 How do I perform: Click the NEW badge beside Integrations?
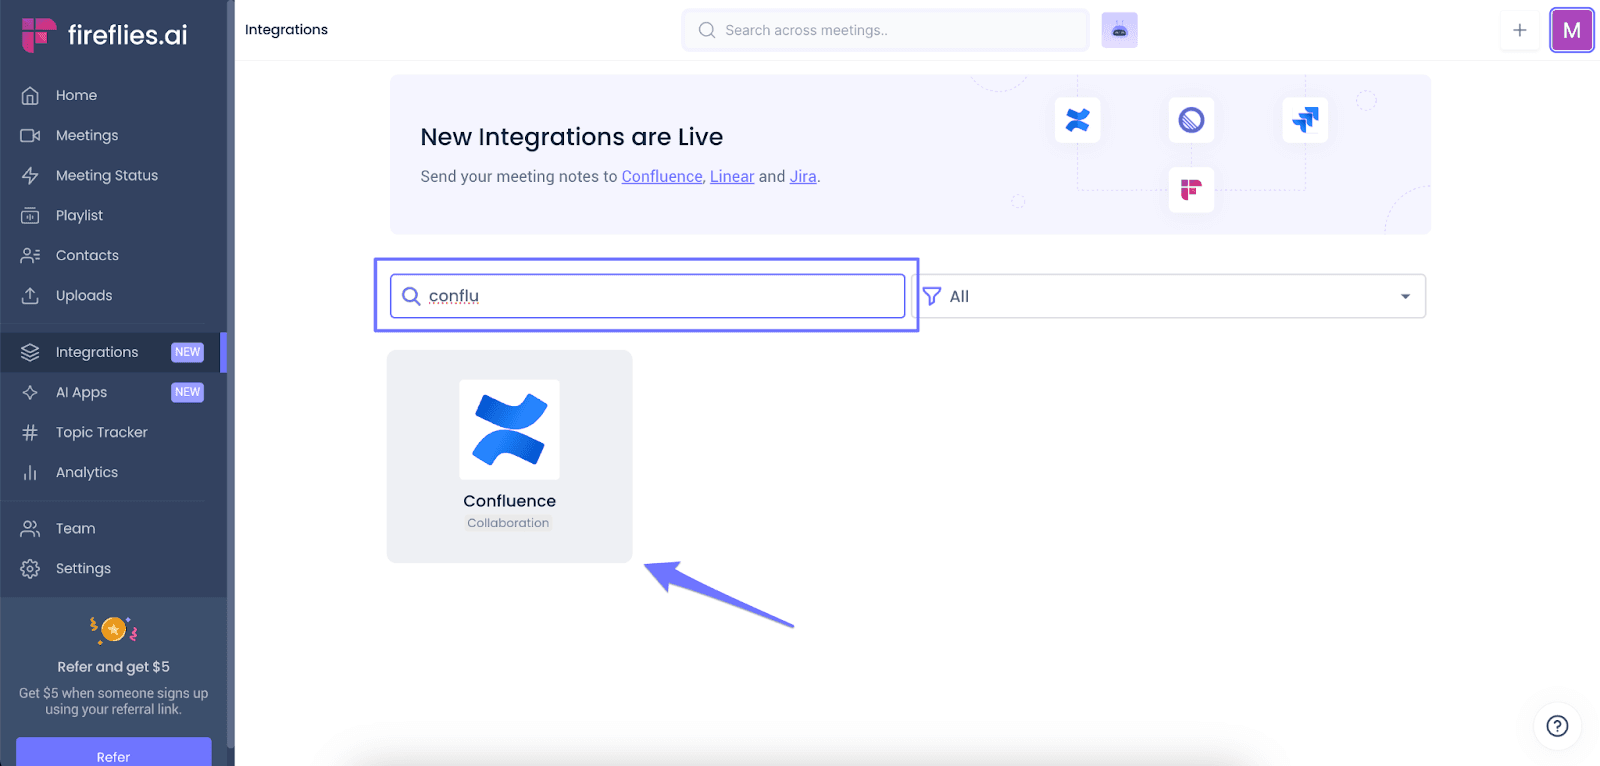pos(187,352)
